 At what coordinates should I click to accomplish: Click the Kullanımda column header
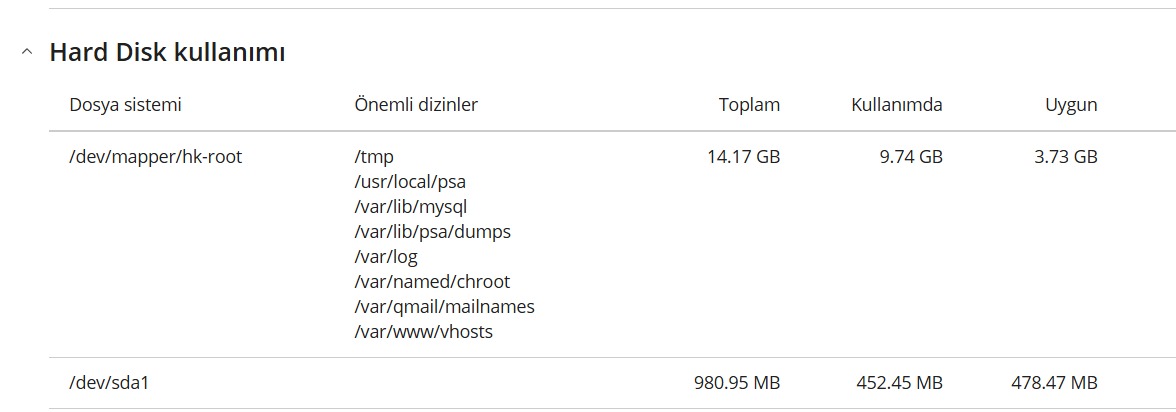(897, 104)
